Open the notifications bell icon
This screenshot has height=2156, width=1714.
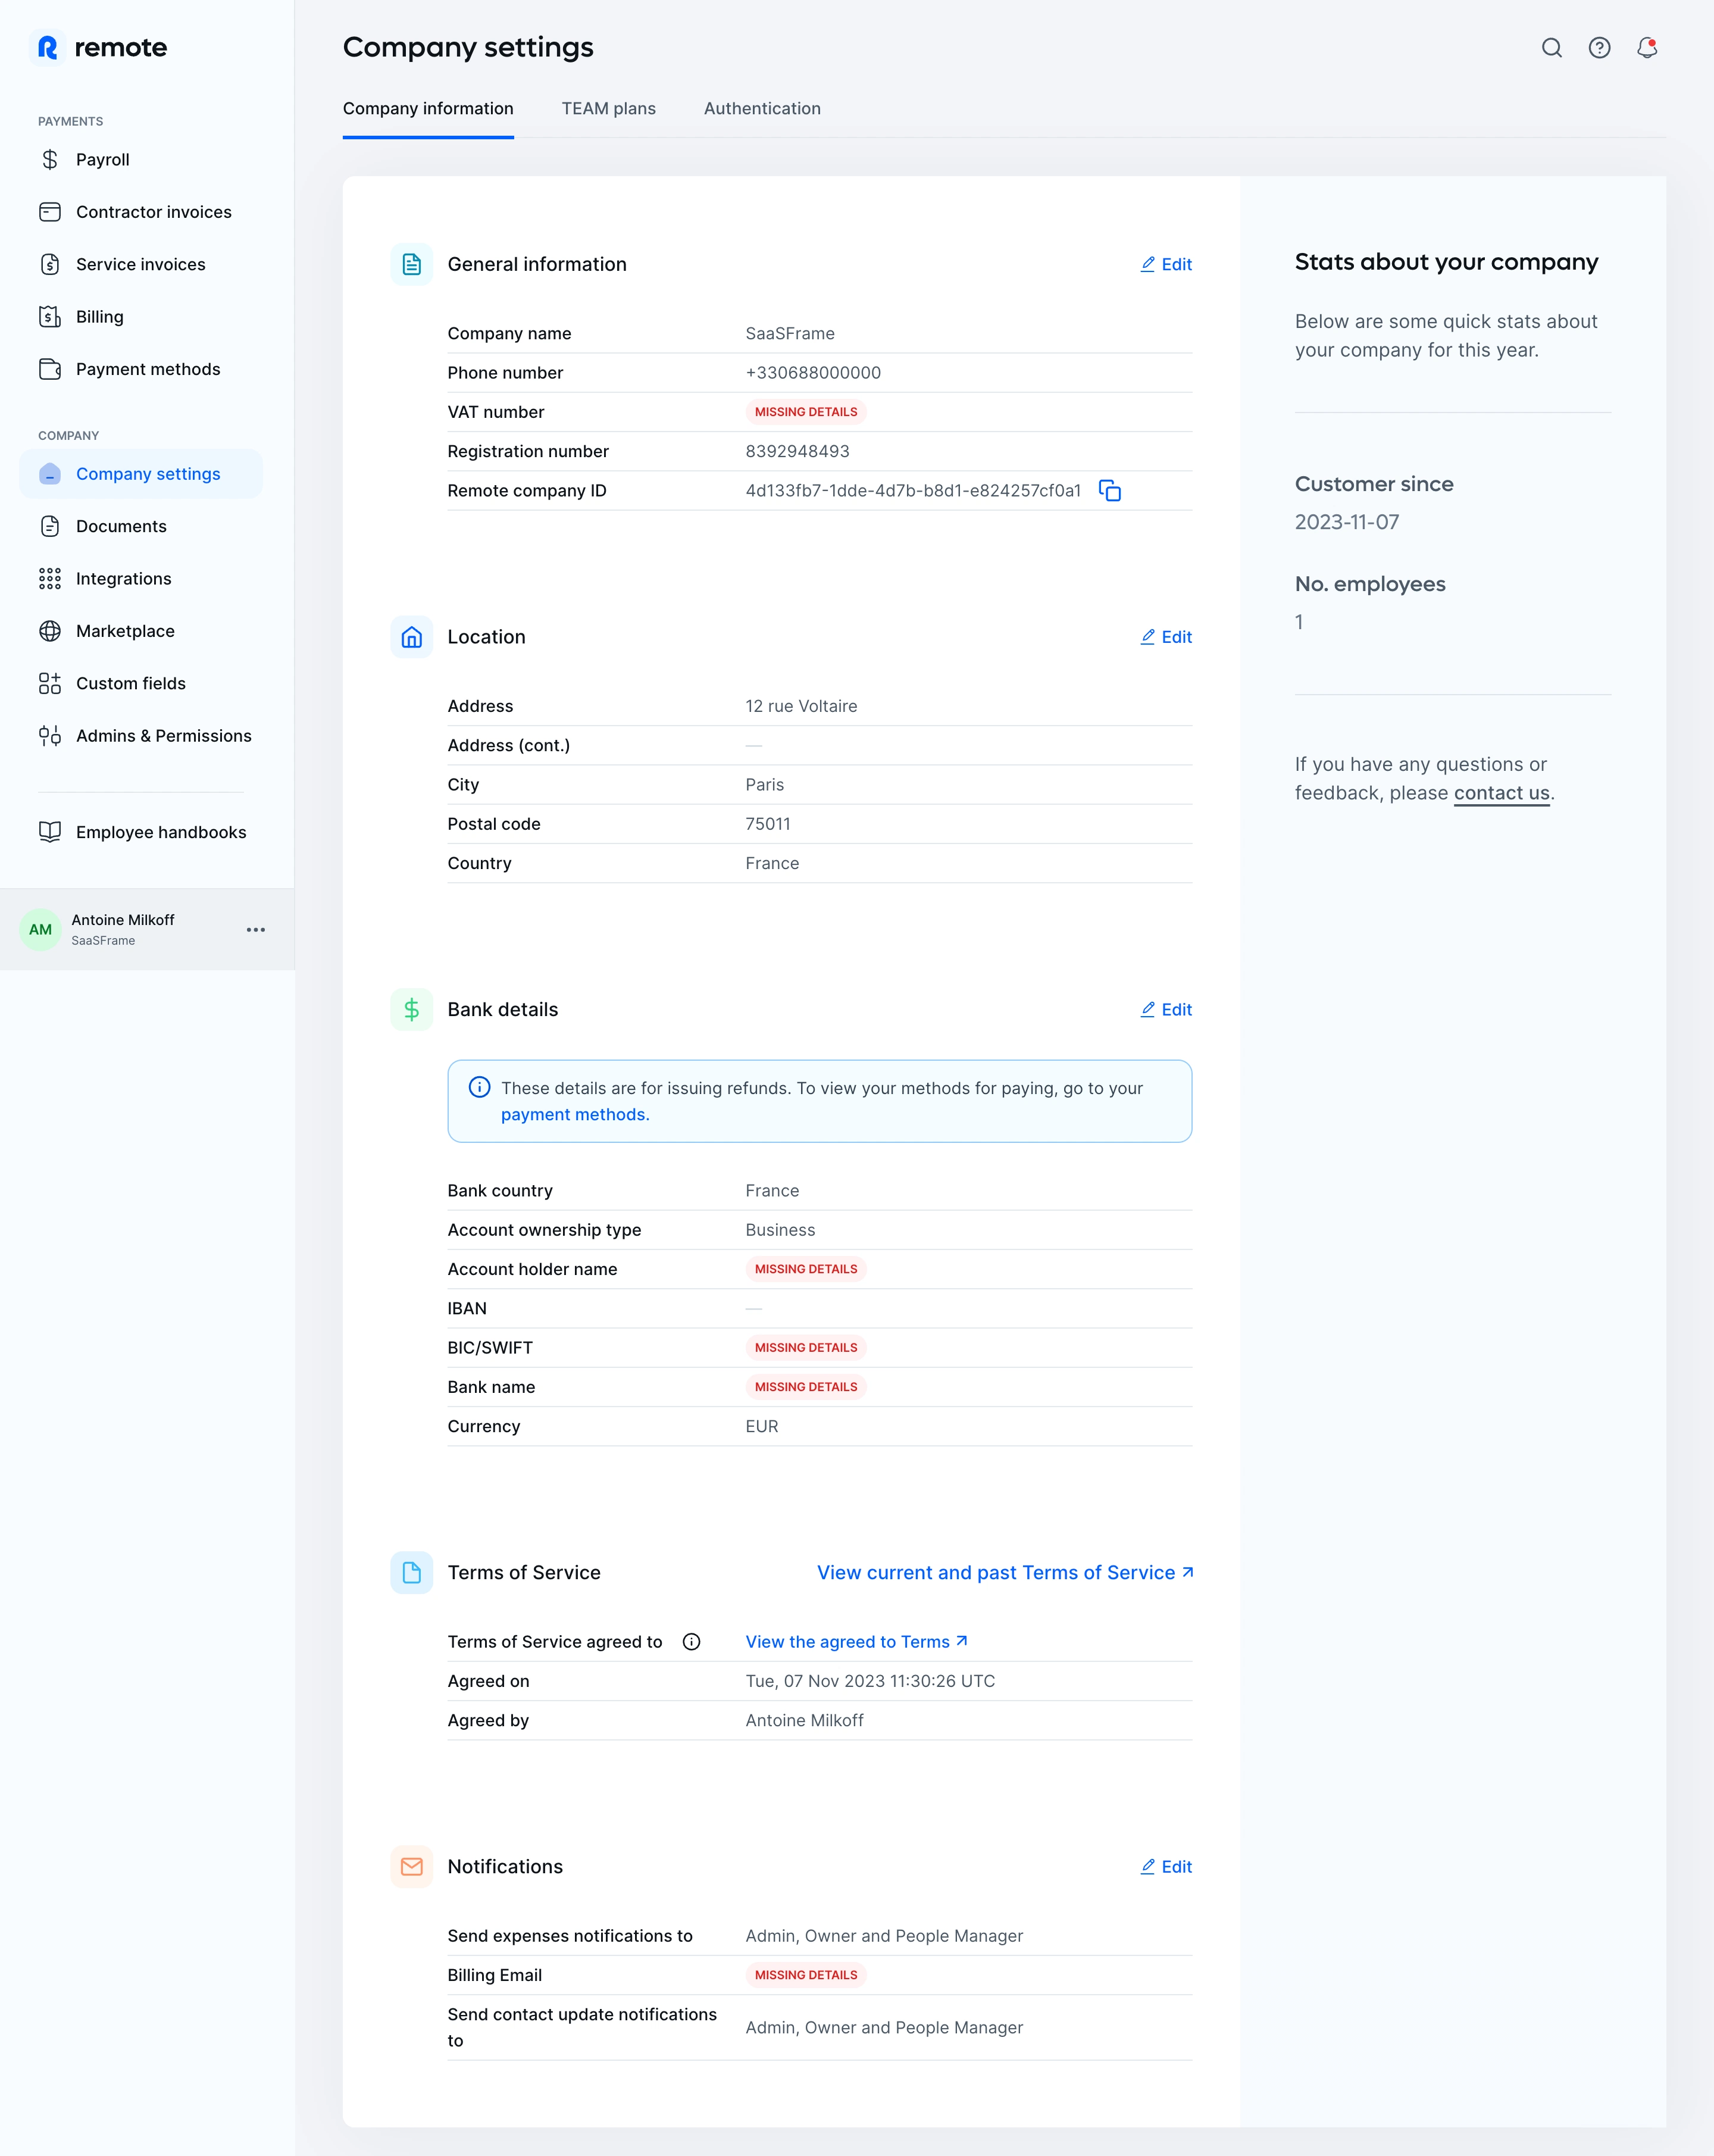coord(1647,48)
